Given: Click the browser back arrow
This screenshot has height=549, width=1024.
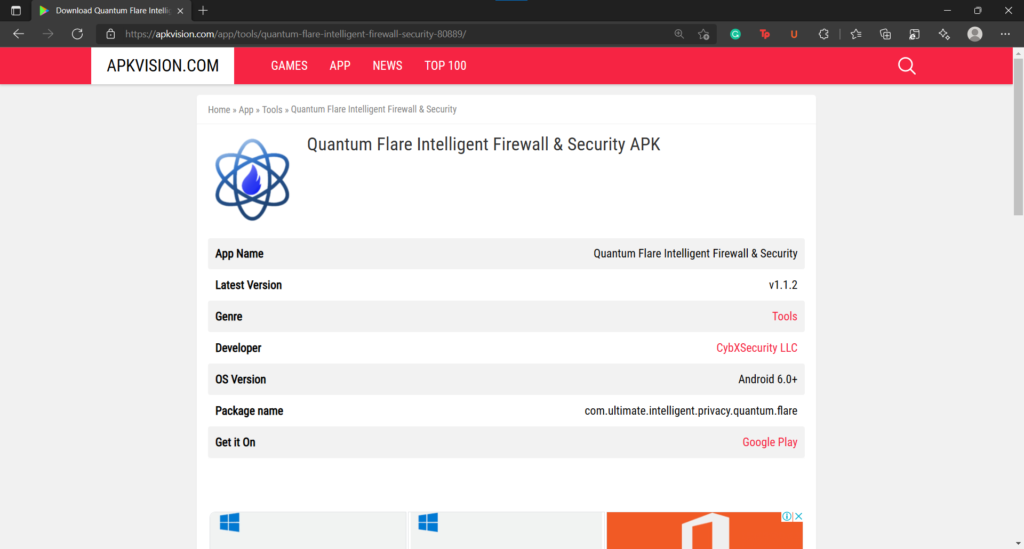Looking at the screenshot, I should pos(18,34).
